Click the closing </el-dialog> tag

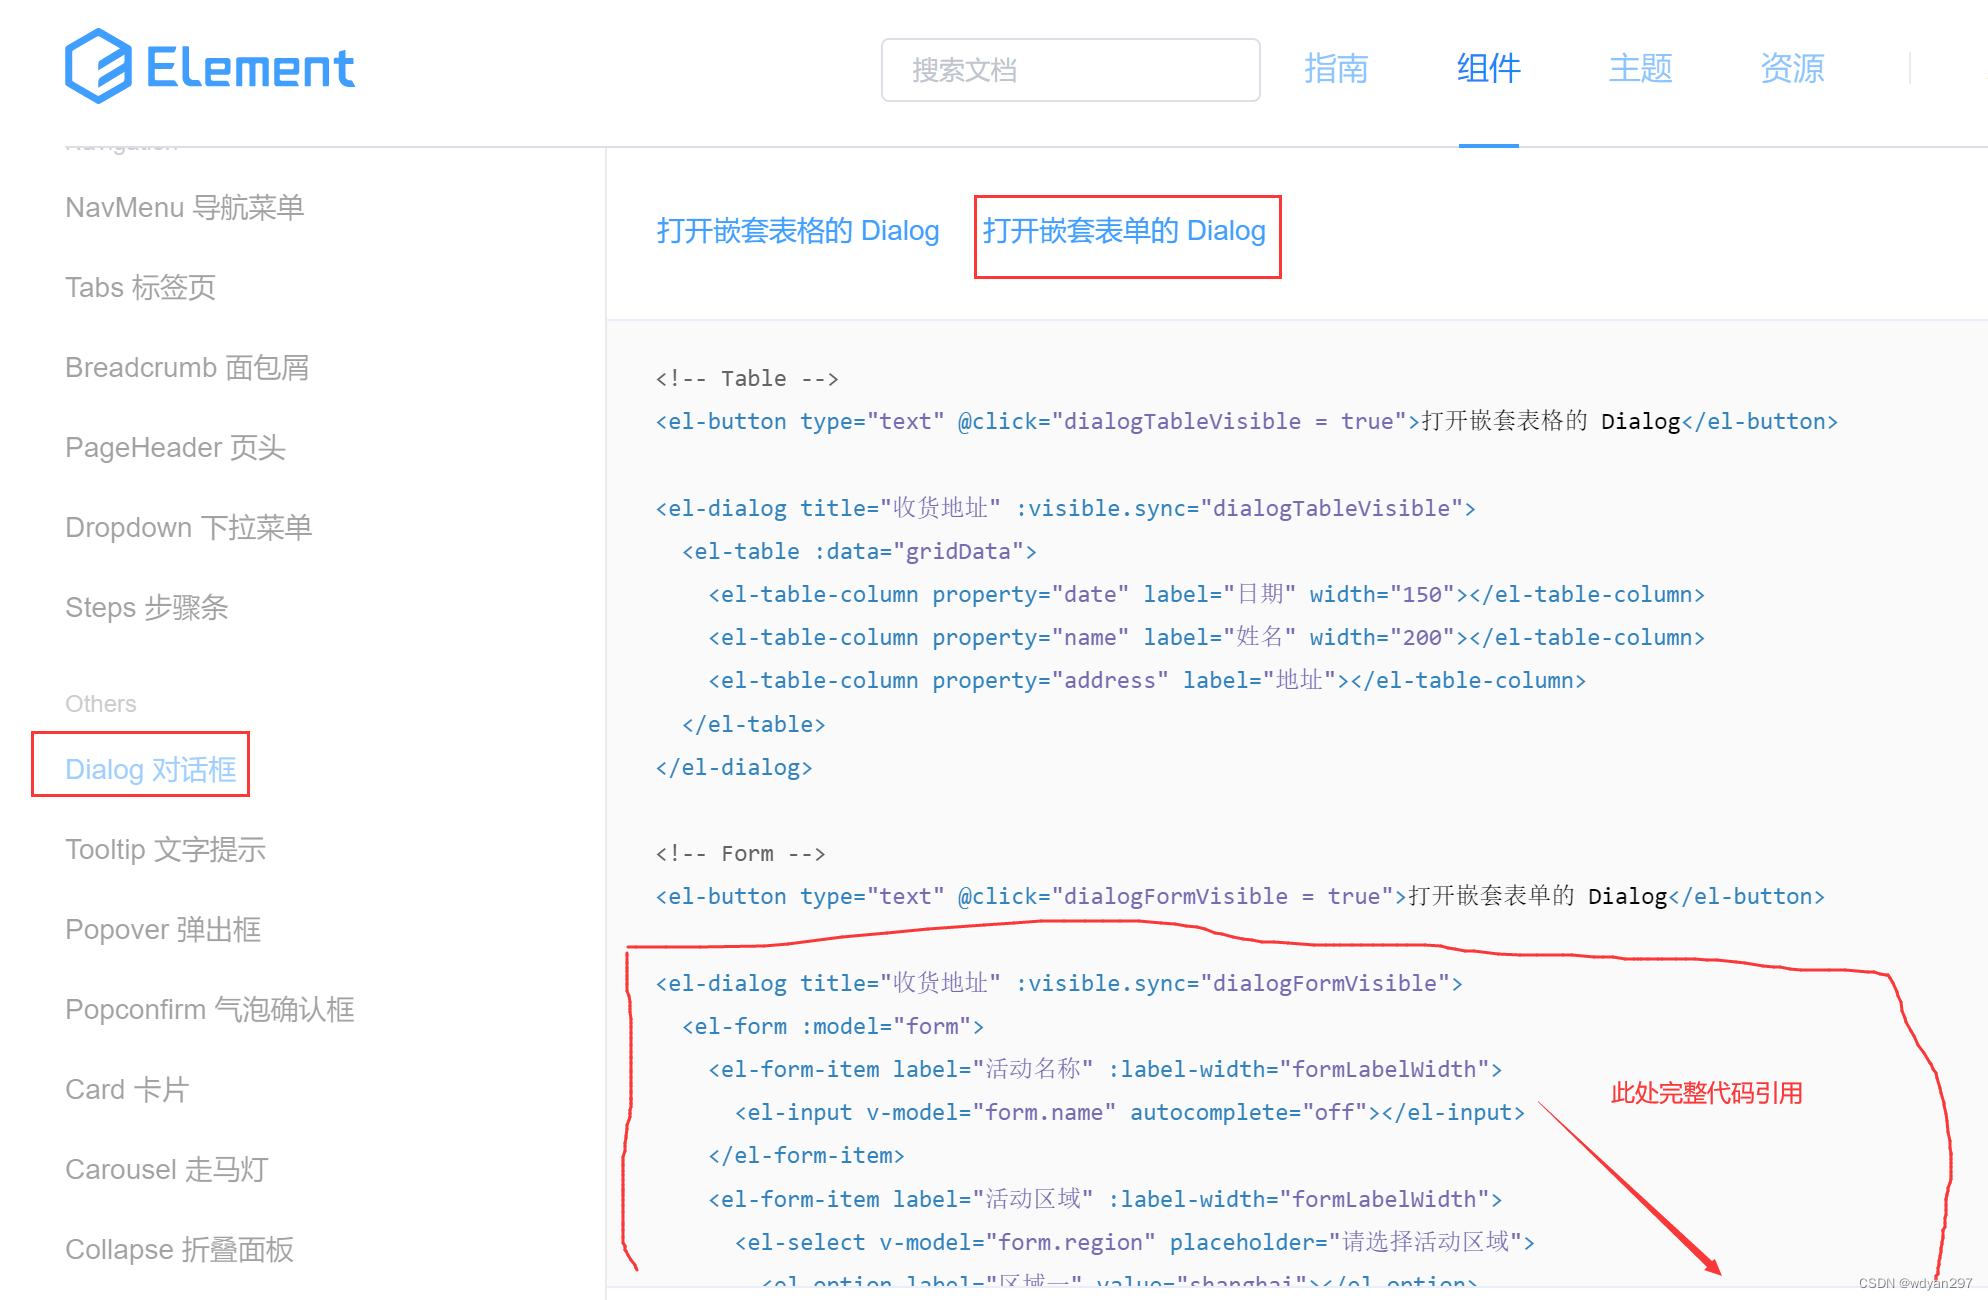point(734,767)
